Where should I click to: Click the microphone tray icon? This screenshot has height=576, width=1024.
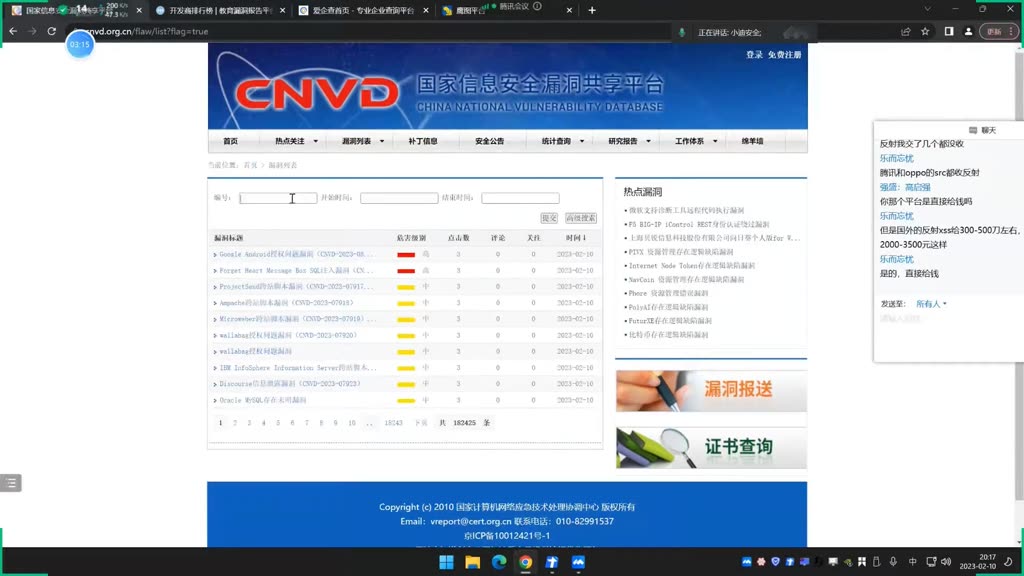(893, 562)
